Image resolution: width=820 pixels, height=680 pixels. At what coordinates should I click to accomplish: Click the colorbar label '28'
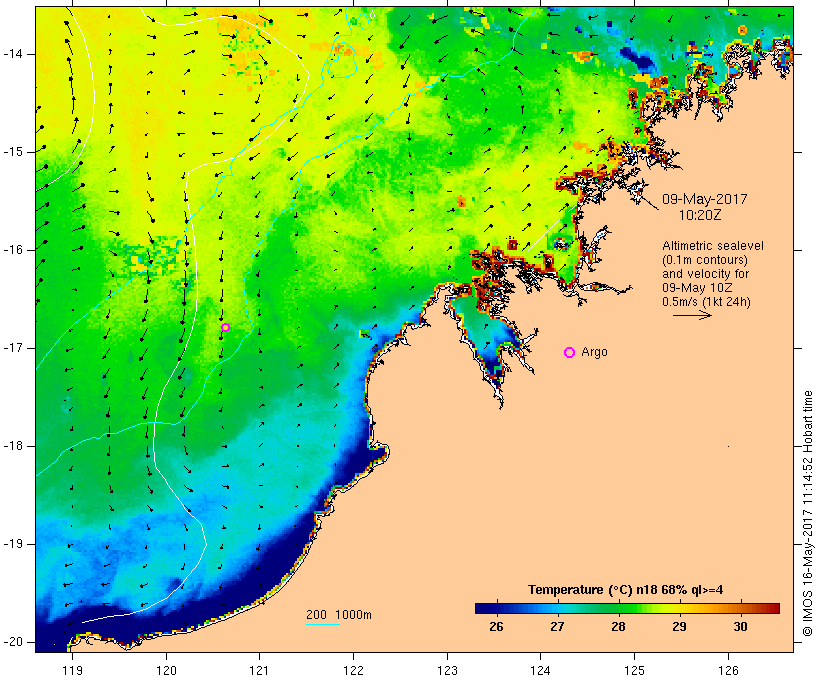pyautogui.click(x=618, y=626)
